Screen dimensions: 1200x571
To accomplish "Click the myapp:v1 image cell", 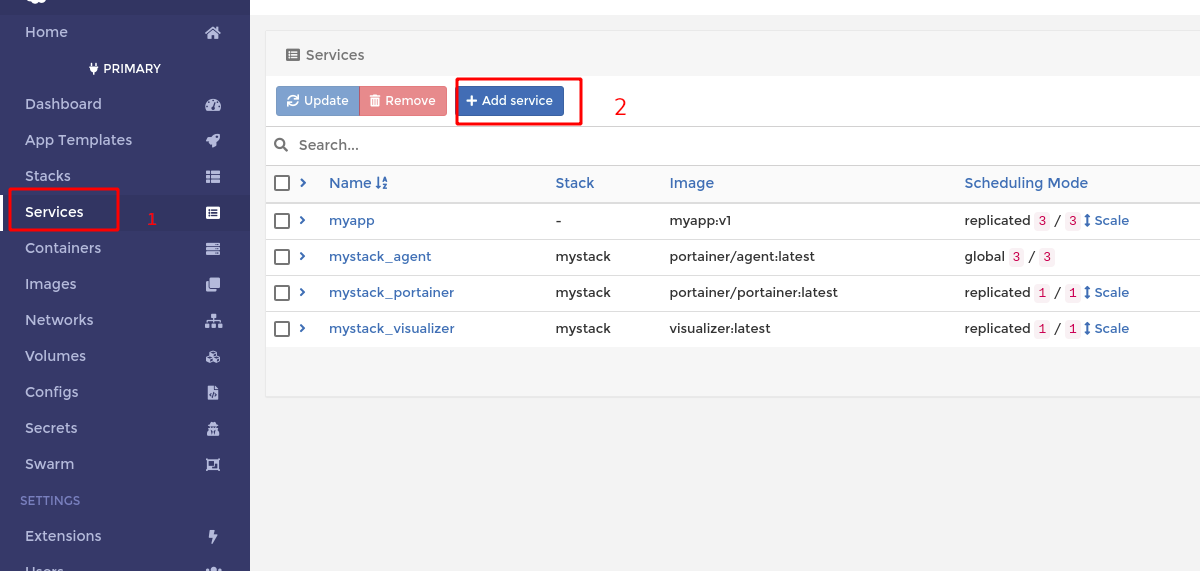I will [x=701, y=220].
